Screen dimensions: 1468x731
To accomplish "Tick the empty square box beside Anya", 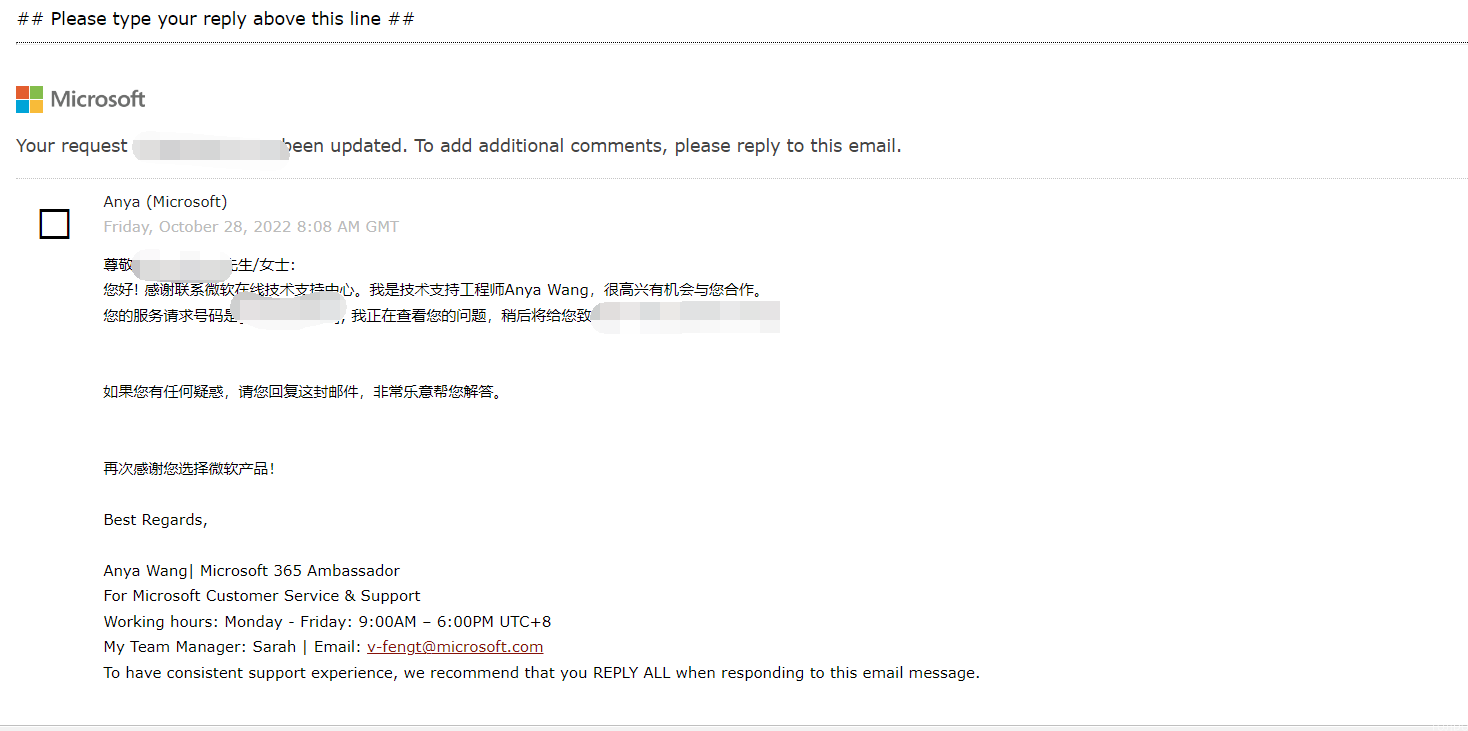I will tap(54, 224).
